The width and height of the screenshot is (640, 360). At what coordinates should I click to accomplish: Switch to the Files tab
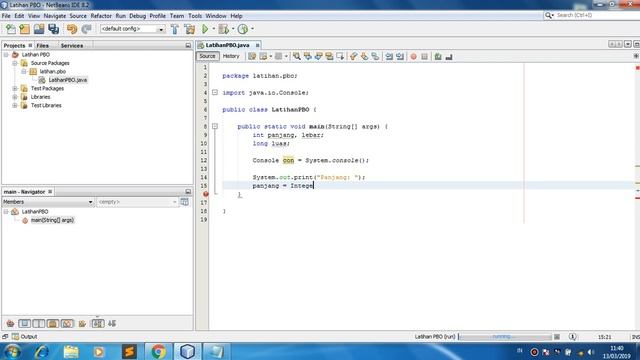point(42,46)
